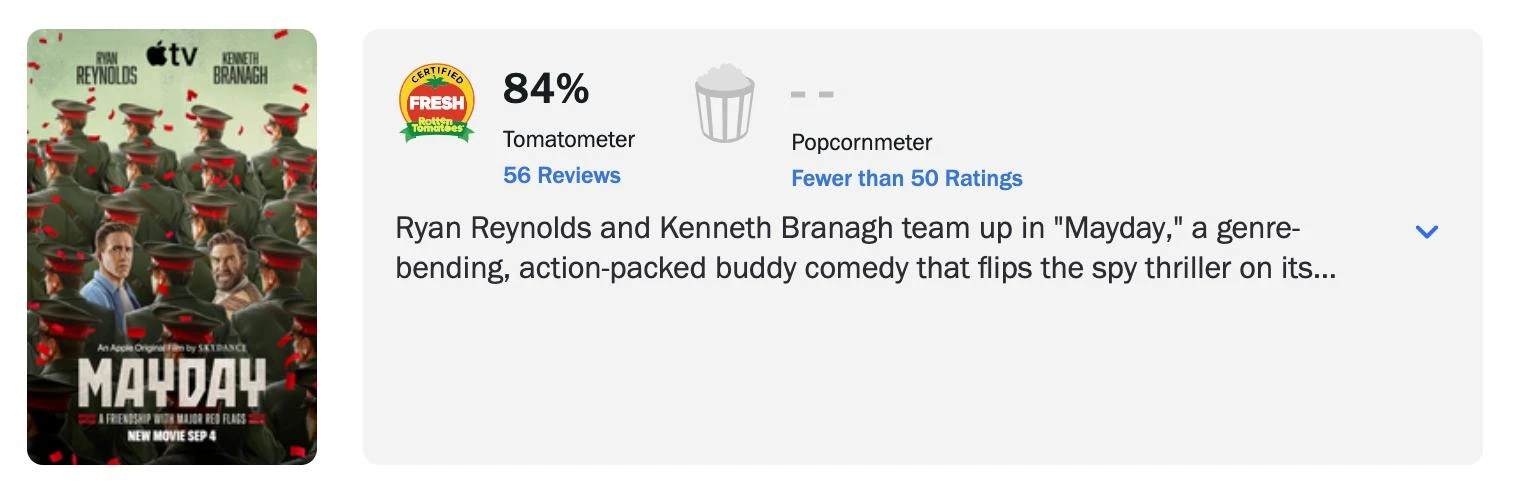The width and height of the screenshot is (1516, 500).
Task: Click the New Movie Sep 4 text
Action: point(172,435)
